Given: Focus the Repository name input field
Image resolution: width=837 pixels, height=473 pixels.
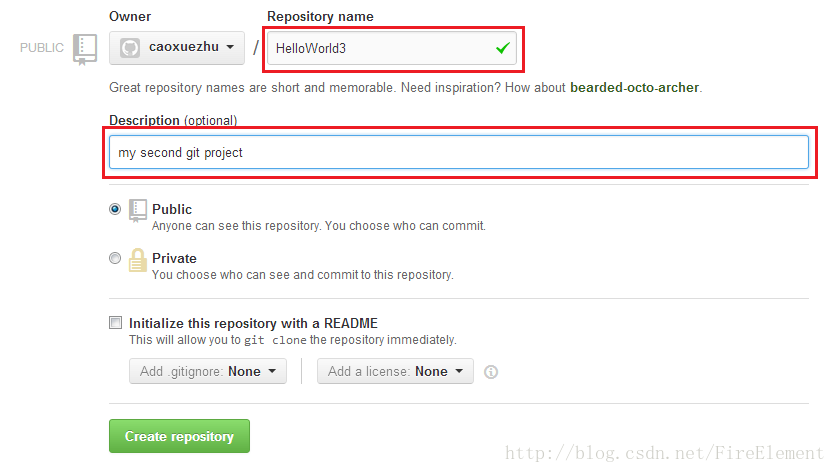Looking at the screenshot, I should tap(392, 49).
